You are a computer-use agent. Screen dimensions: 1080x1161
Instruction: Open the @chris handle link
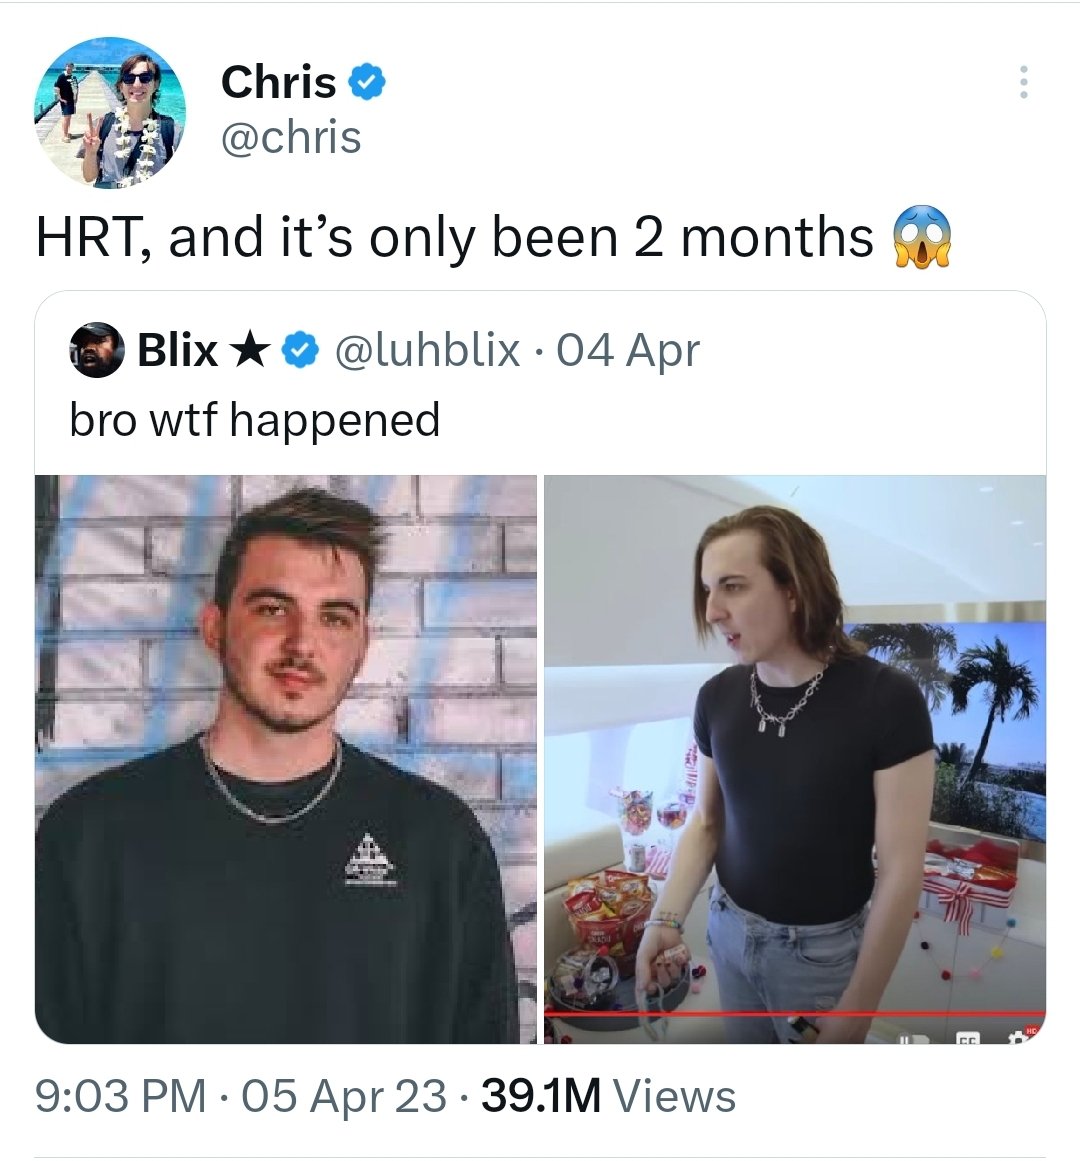[291, 138]
